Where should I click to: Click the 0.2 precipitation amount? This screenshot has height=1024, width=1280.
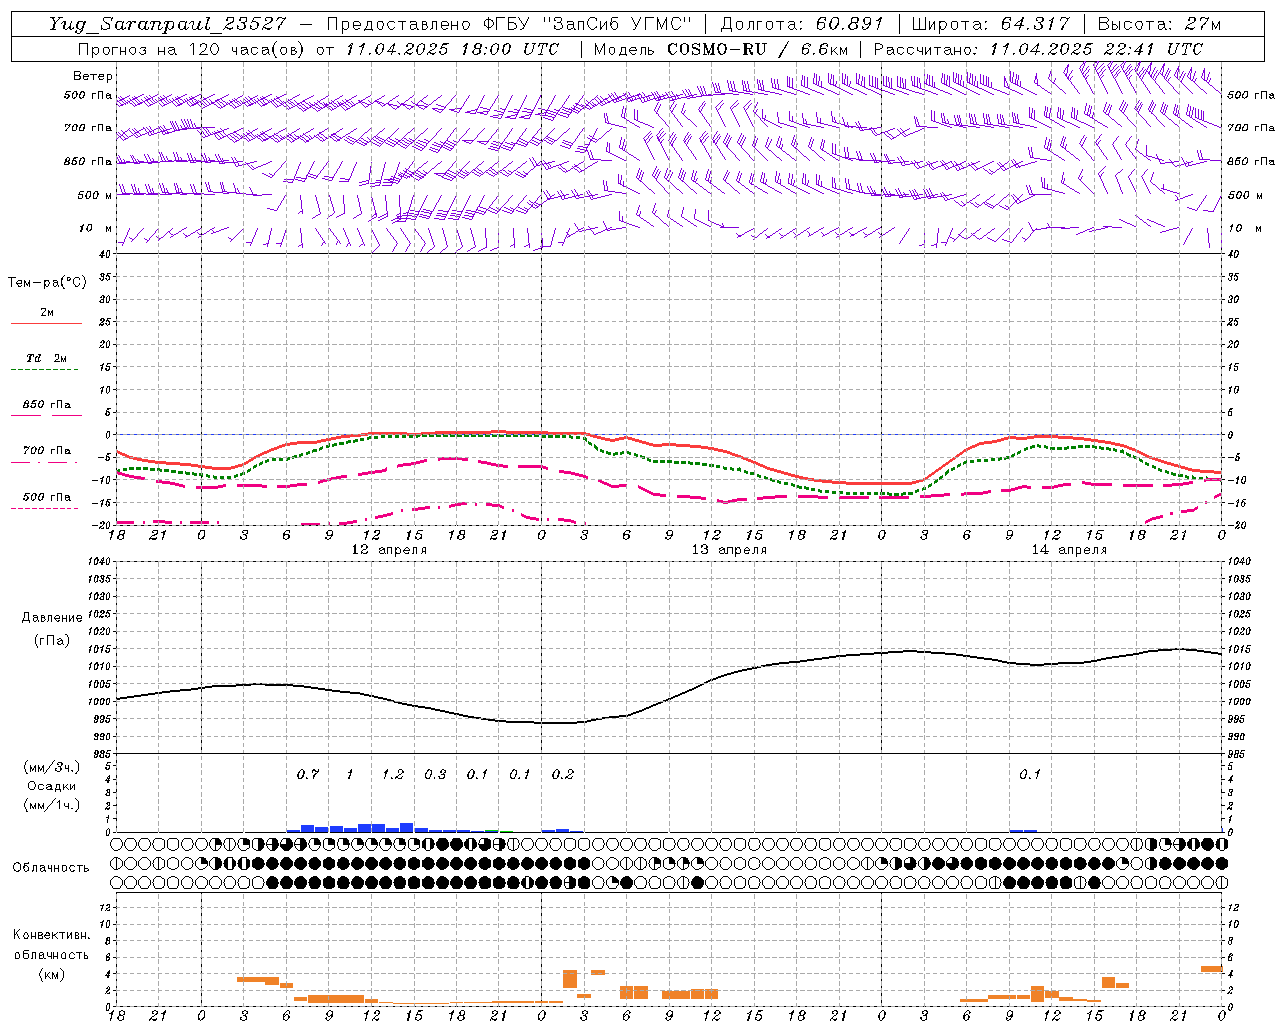pyautogui.click(x=563, y=775)
